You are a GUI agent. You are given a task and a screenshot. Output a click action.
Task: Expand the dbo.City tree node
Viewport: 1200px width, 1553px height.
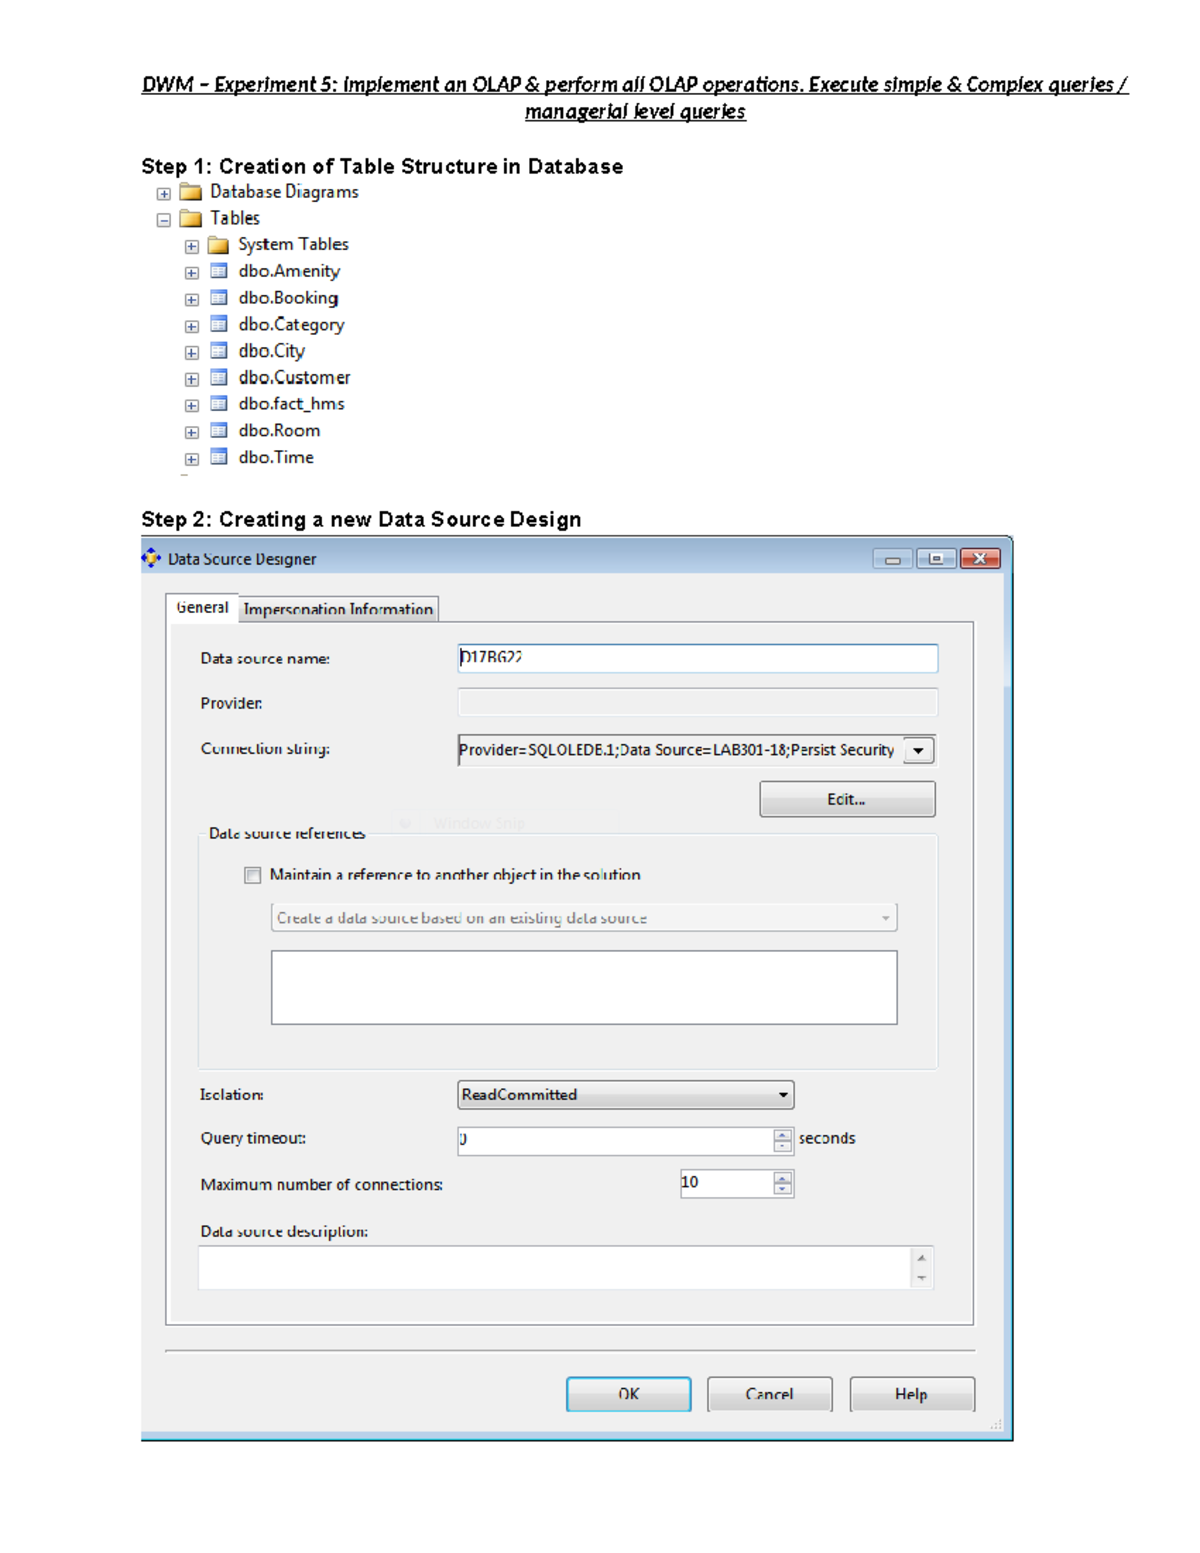[x=191, y=350]
